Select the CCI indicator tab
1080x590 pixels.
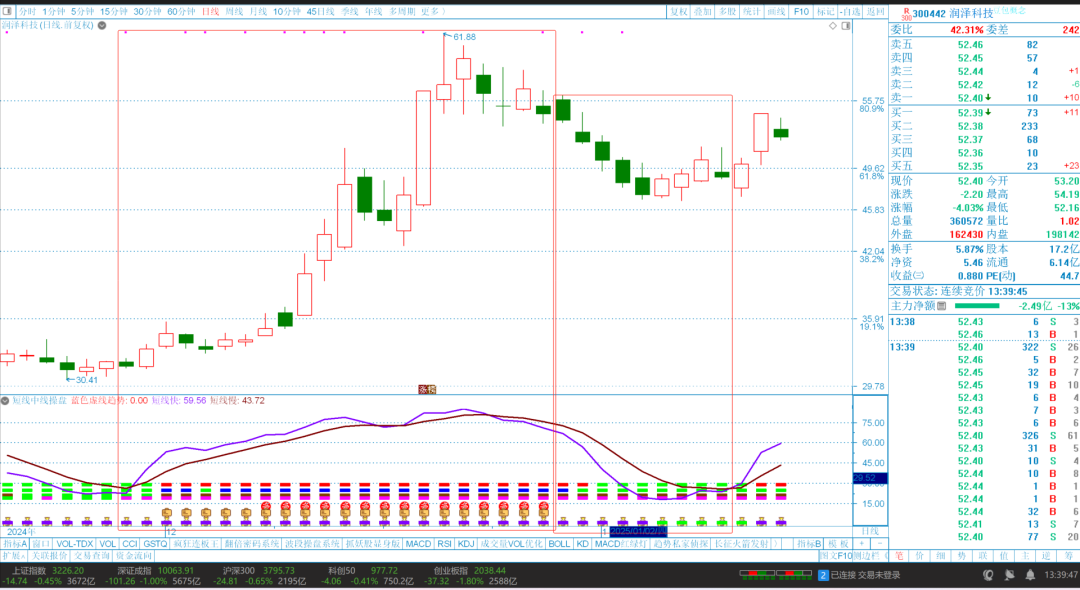(x=129, y=544)
